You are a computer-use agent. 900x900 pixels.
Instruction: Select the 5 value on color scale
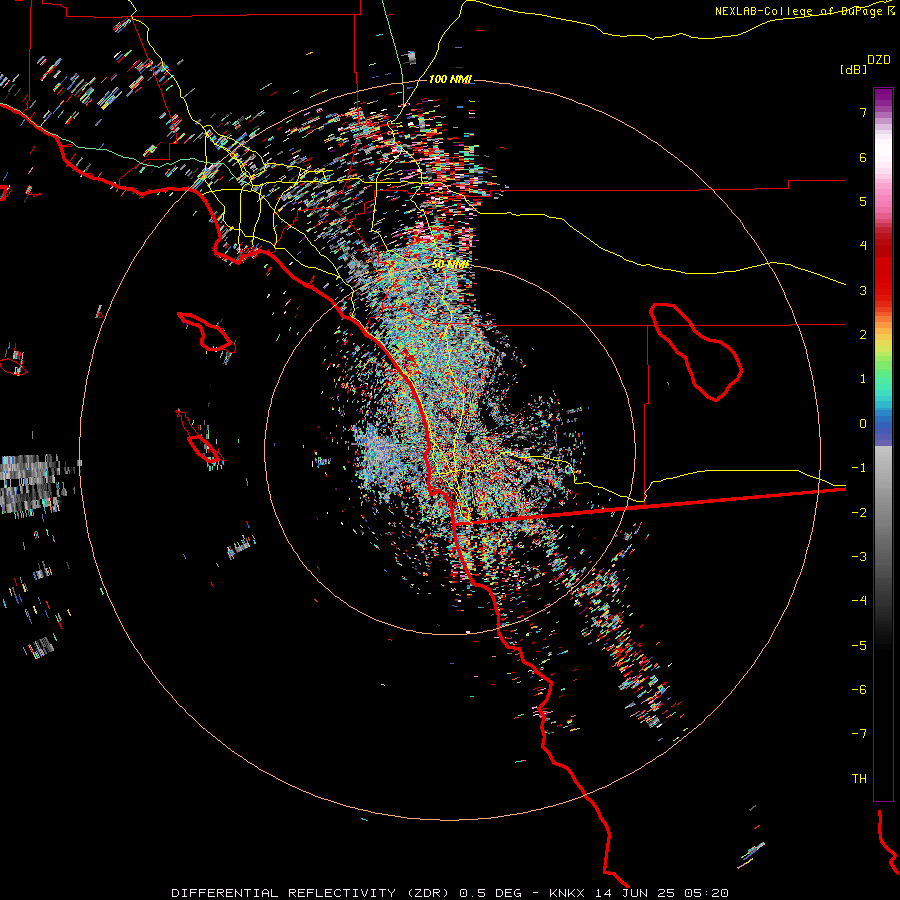[x=863, y=201]
